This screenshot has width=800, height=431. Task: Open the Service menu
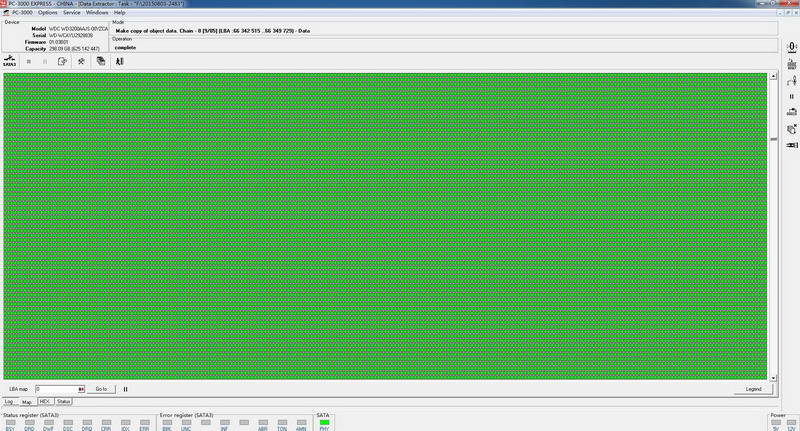(71, 12)
